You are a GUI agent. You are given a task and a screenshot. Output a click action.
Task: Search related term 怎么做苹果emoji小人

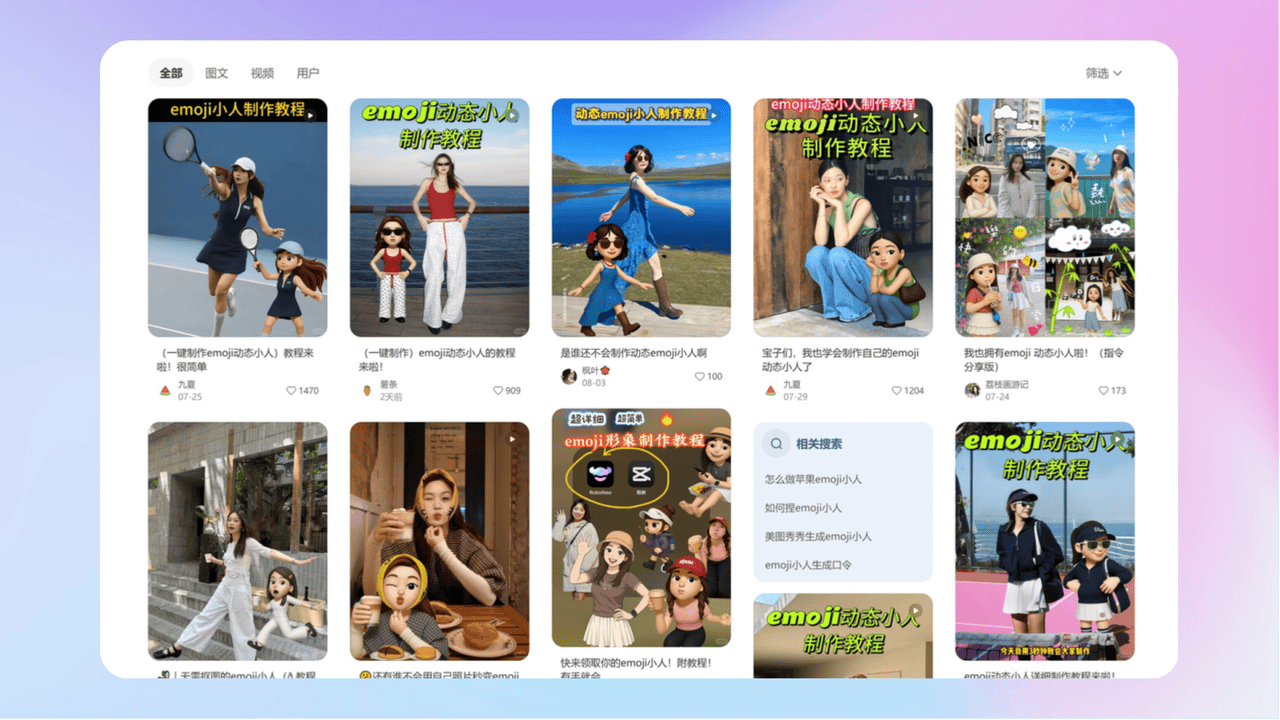click(x=813, y=479)
